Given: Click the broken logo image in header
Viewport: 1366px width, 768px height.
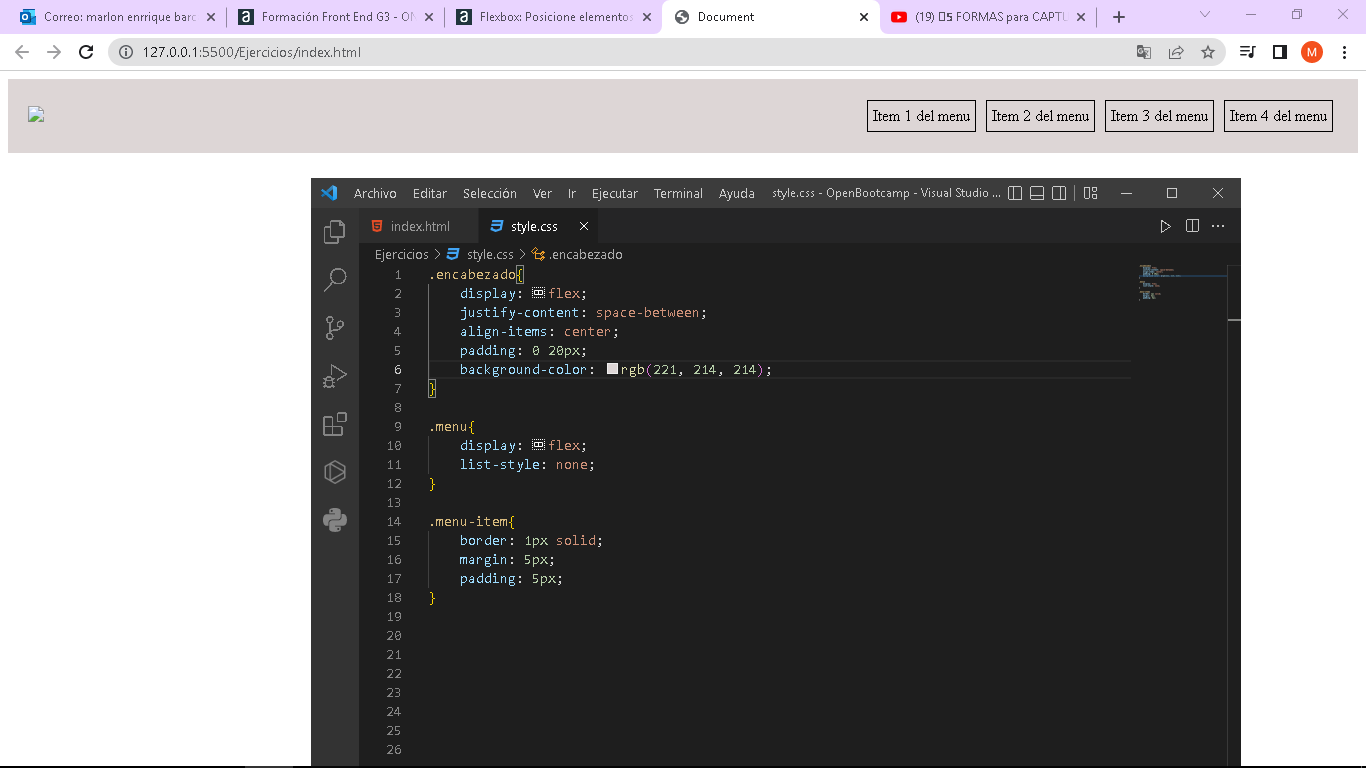Looking at the screenshot, I should (x=36, y=114).
